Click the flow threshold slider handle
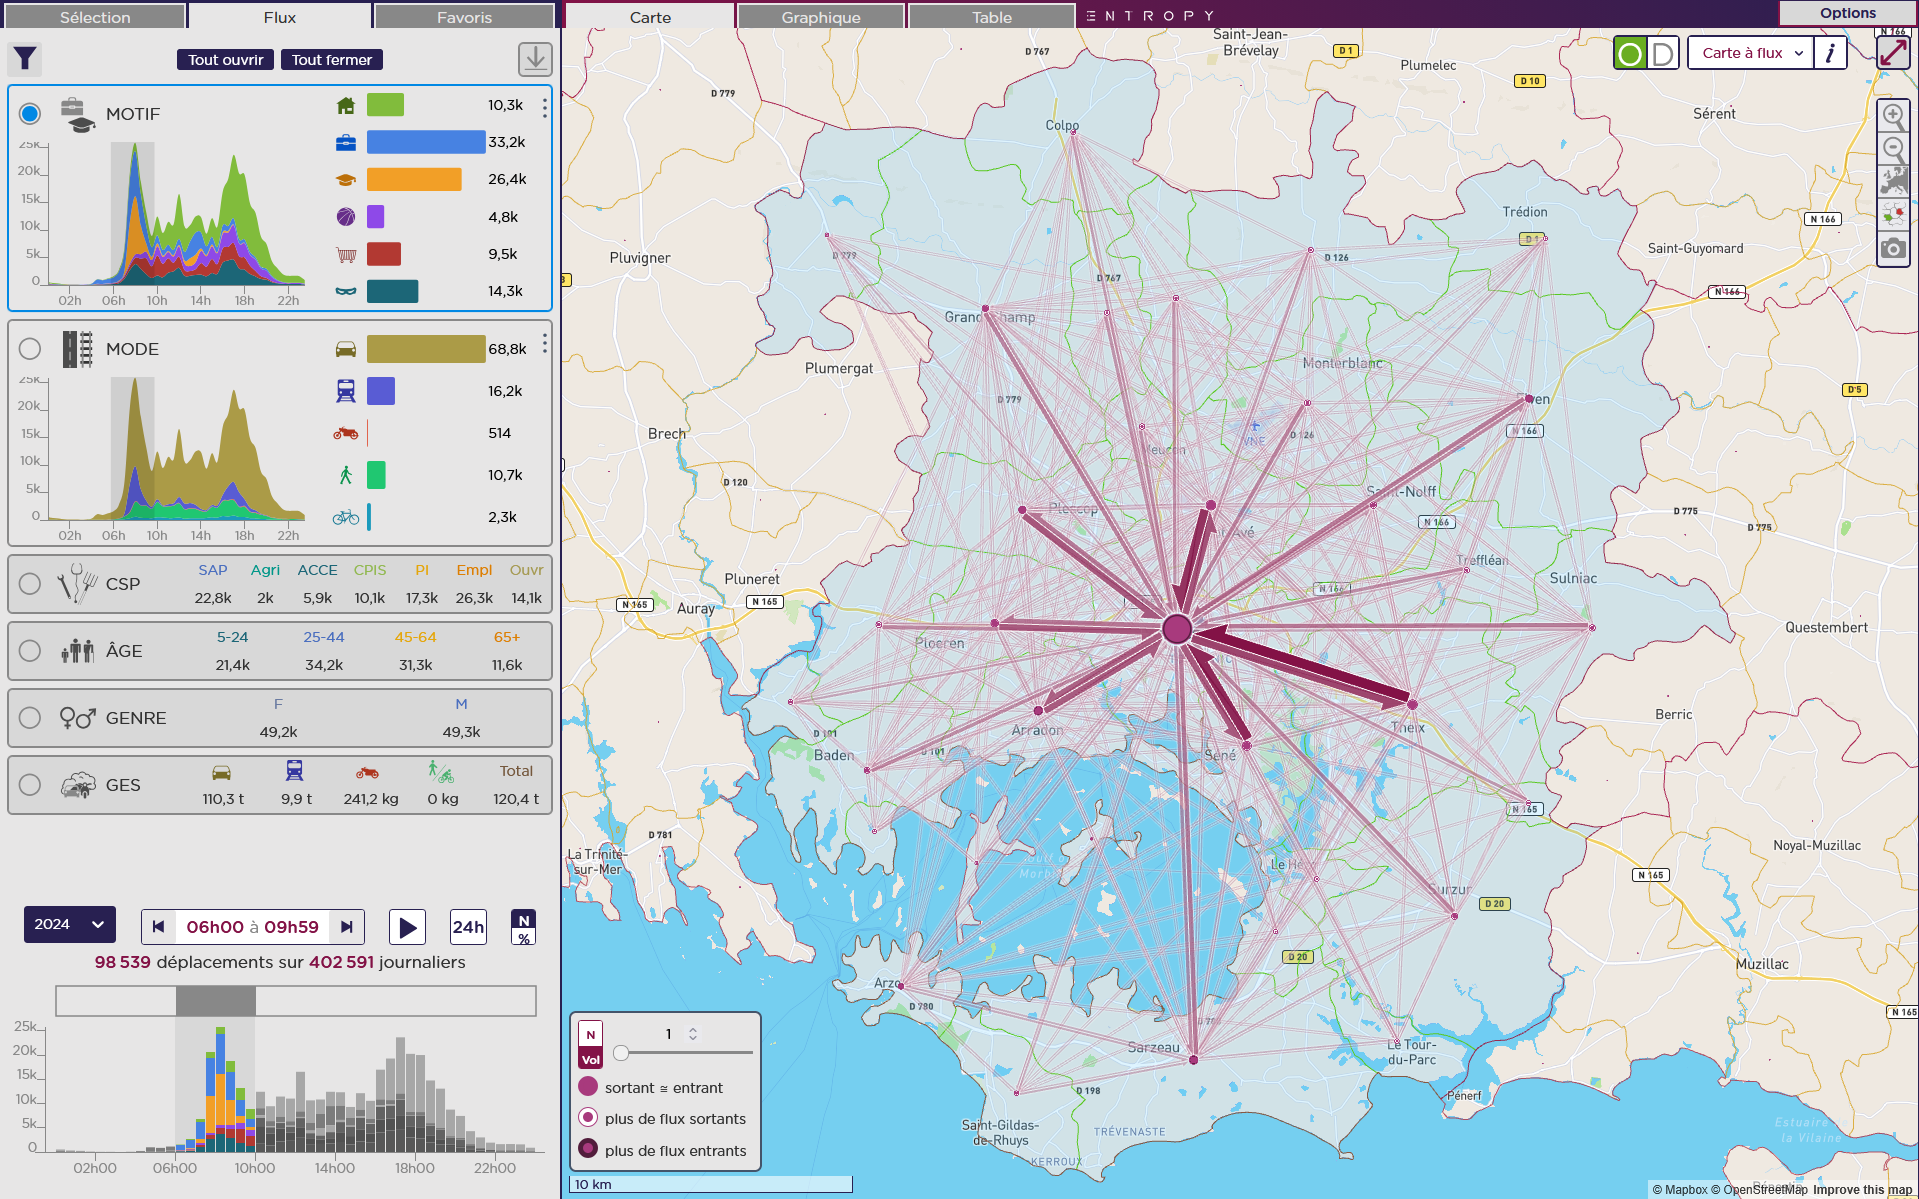The image size is (1919, 1199). (621, 1053)
